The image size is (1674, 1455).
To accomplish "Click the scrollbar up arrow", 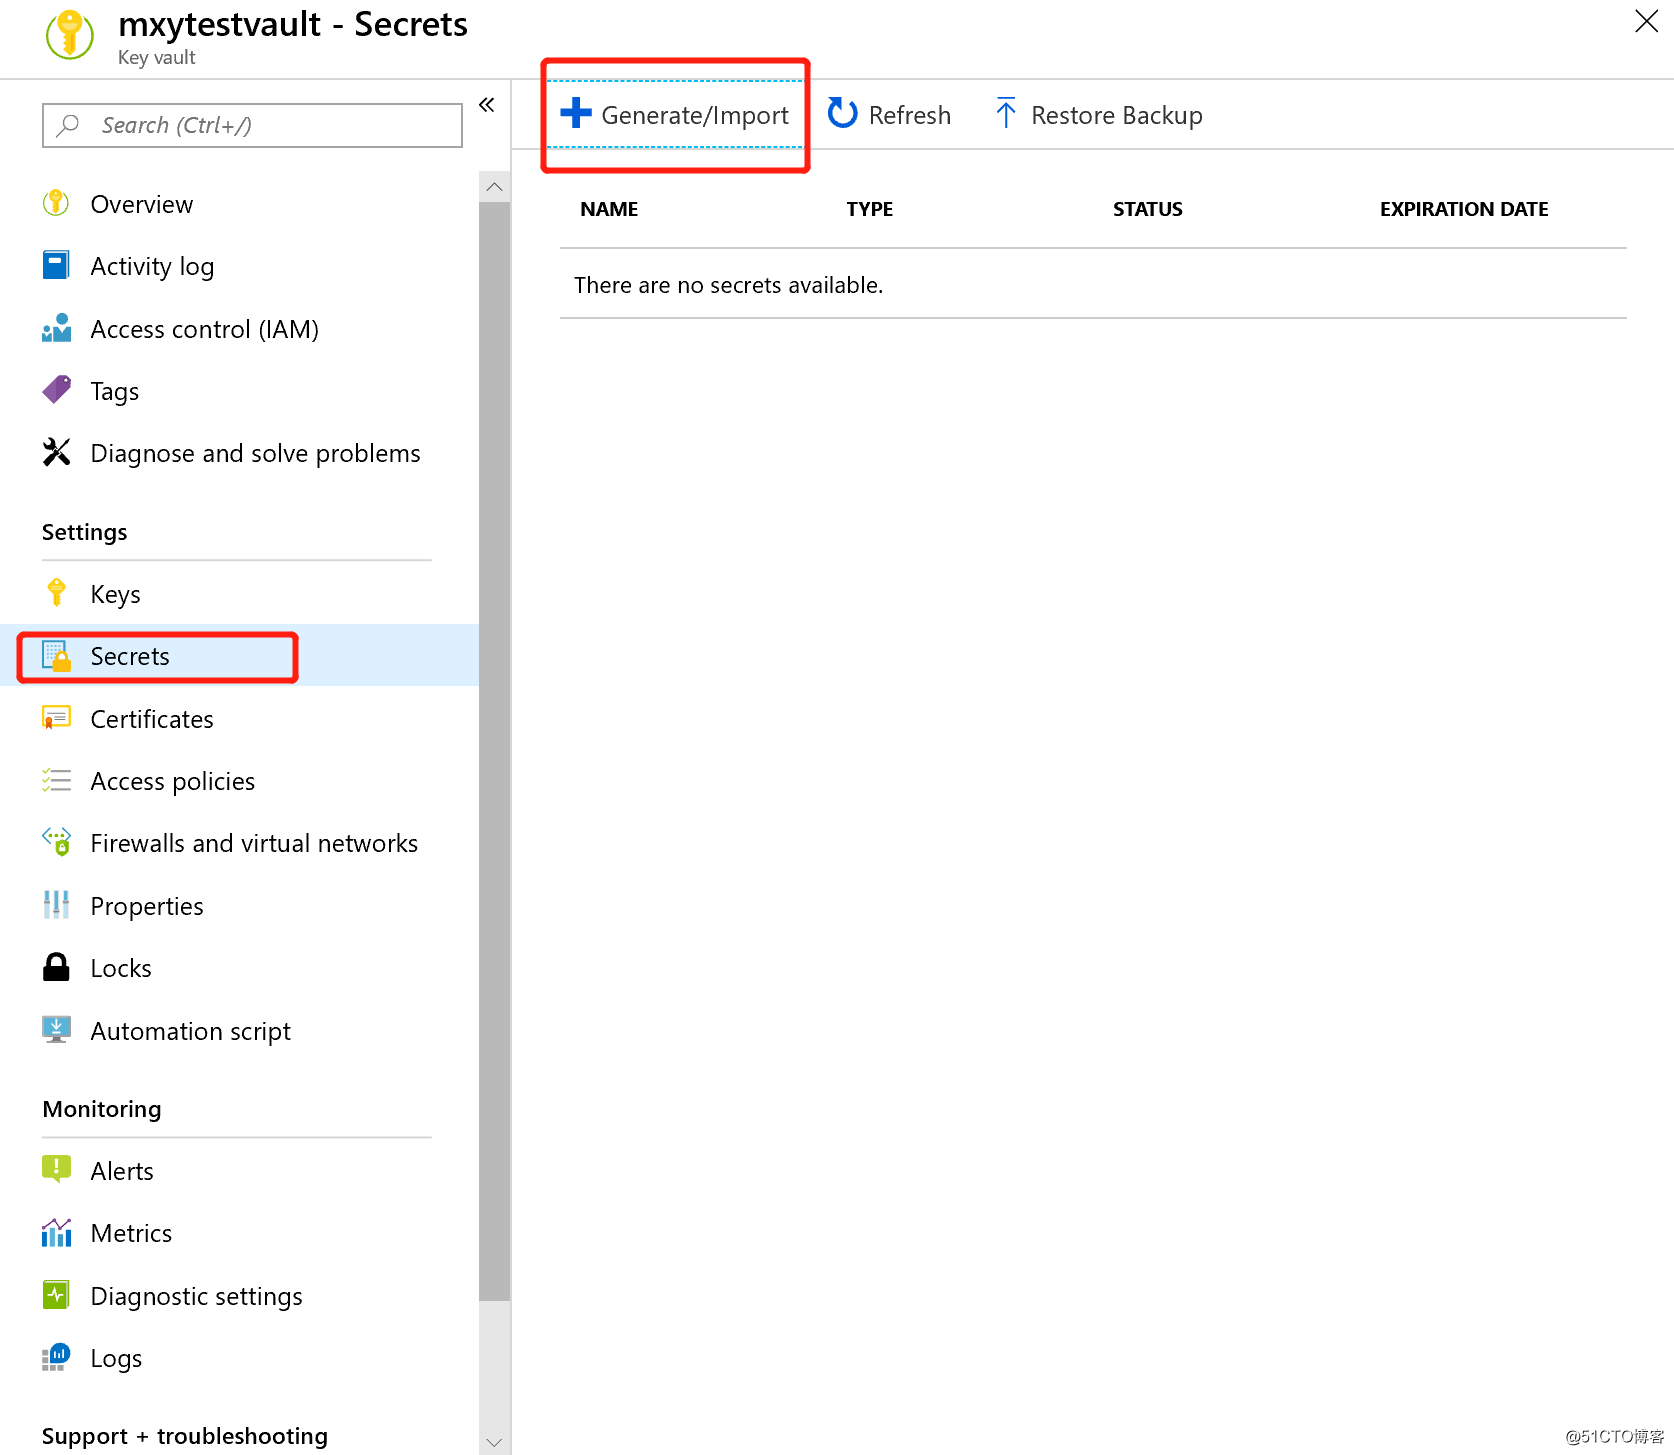I will pos(494,187).
